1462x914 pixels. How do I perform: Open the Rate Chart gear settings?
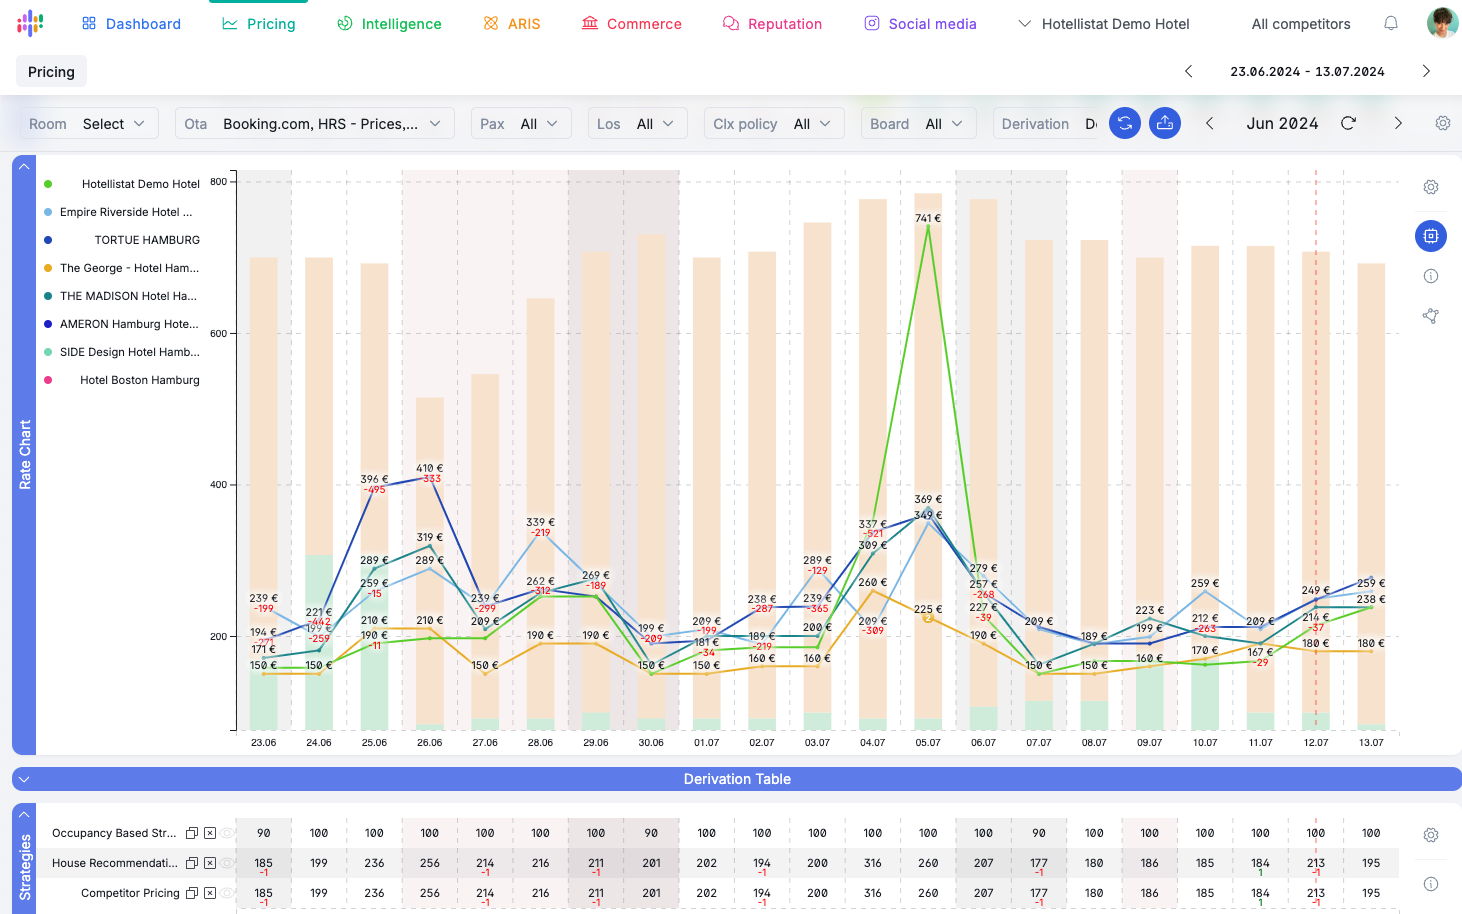pos(1431,187)
